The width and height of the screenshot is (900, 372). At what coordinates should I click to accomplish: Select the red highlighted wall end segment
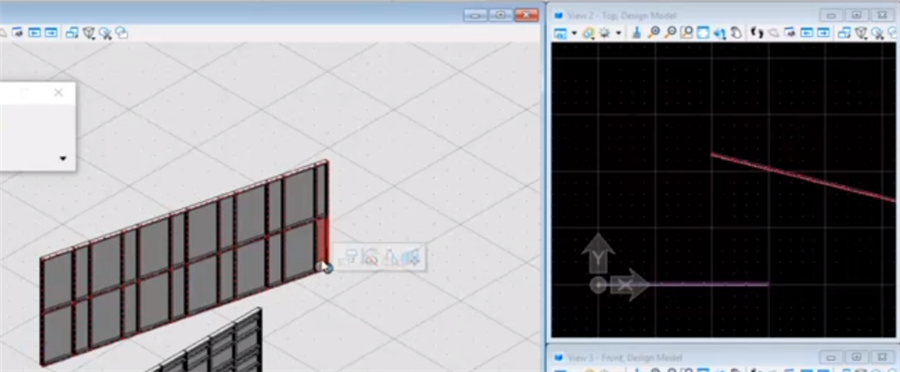point(323,241)
